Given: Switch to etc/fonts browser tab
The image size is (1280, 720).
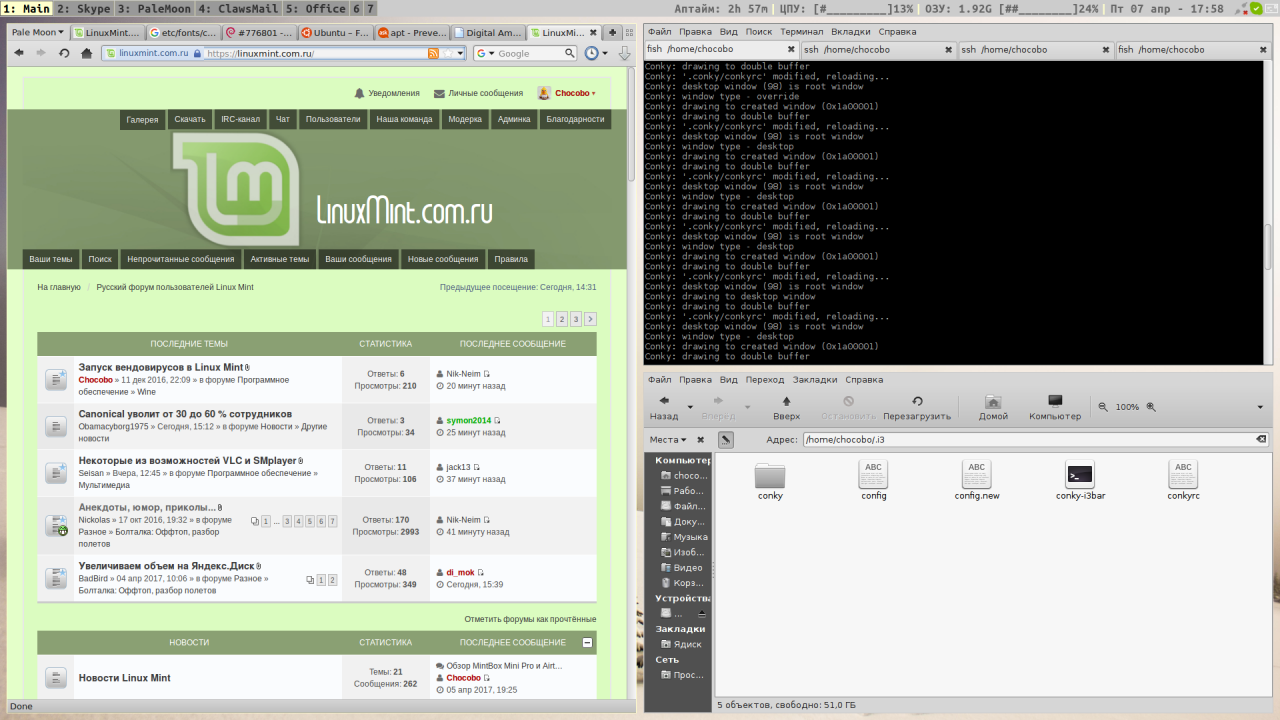Looking at the screenshot, I should (182, 32).
